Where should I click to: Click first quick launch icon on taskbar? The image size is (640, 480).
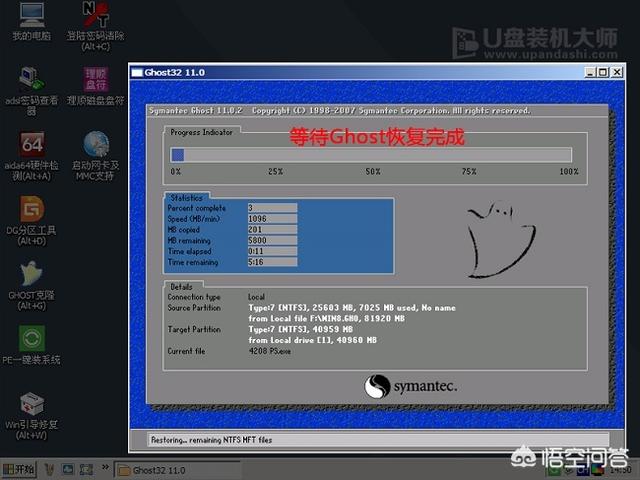(x=49, y=469)
